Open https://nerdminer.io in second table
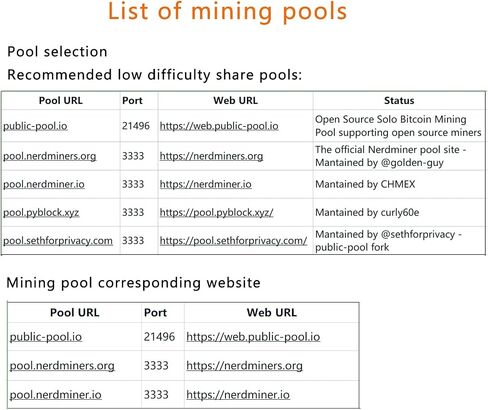This screenshot has height=410, width=488. point(238,395)
